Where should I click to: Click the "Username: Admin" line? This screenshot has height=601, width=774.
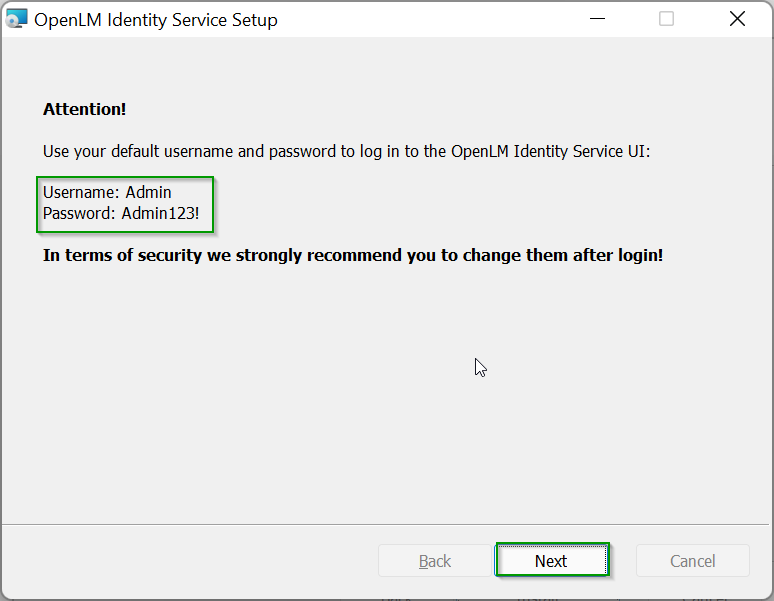pos(107,192)
